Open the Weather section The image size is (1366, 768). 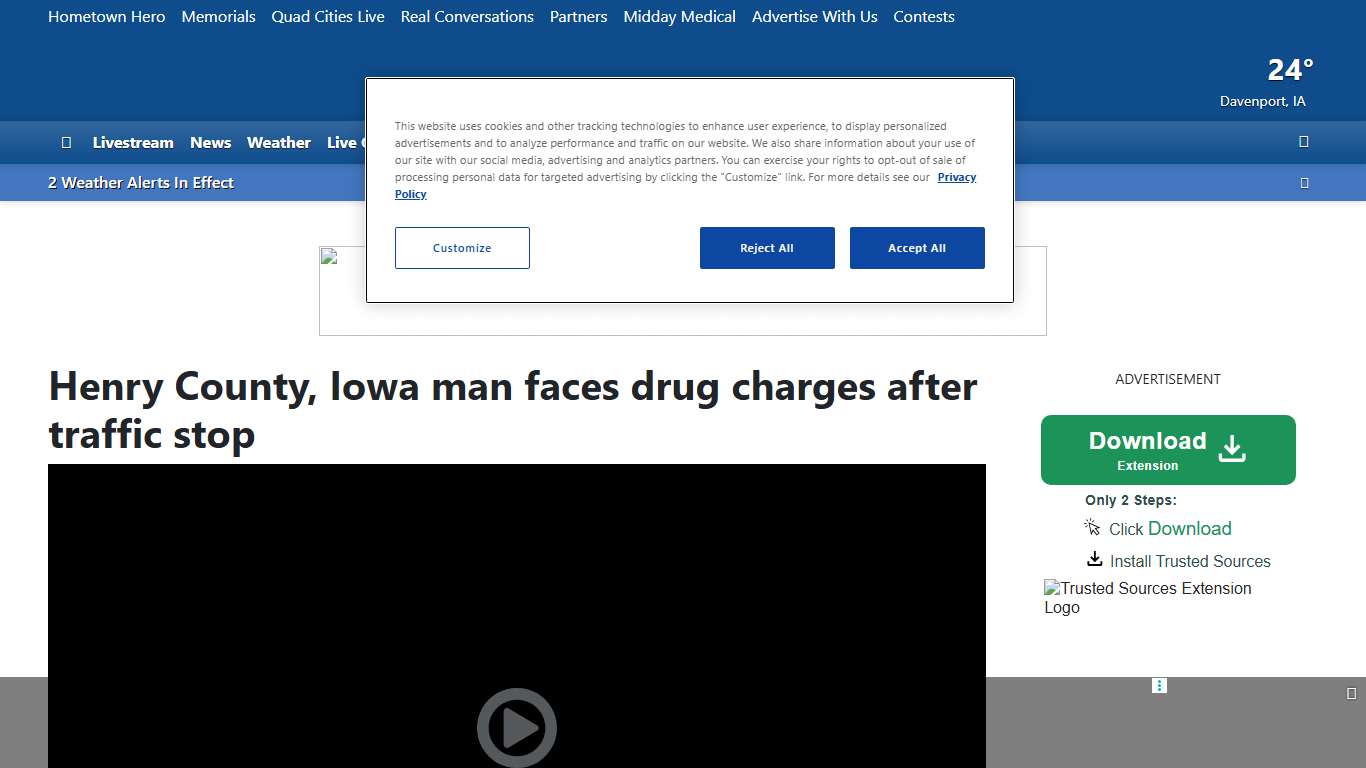click(x=278, y=142)
